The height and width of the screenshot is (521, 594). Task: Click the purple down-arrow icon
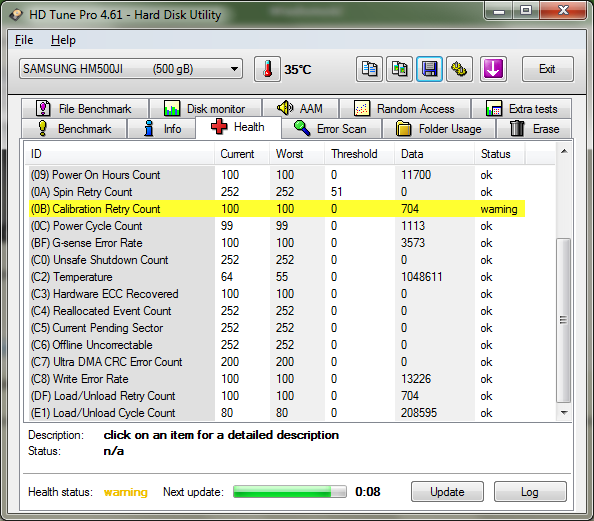pyautogui.click(x=493, y=69)
